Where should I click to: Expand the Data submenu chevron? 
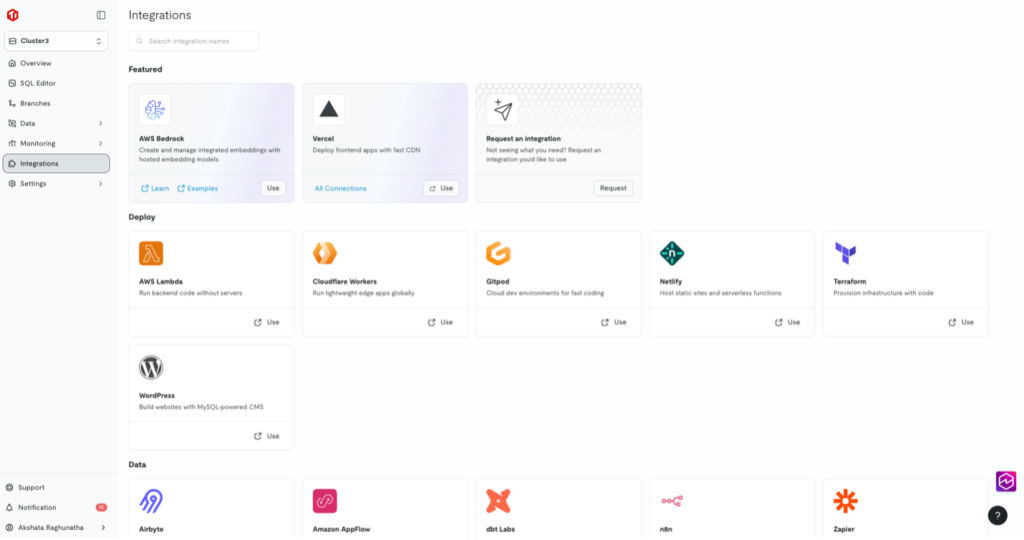click(x=101, y=123)
